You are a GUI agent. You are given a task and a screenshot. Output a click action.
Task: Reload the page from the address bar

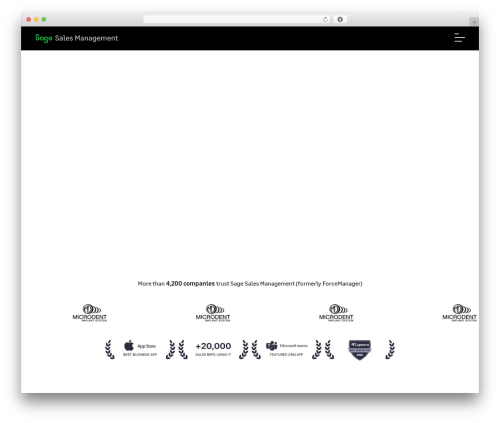[x=325, y=19]
